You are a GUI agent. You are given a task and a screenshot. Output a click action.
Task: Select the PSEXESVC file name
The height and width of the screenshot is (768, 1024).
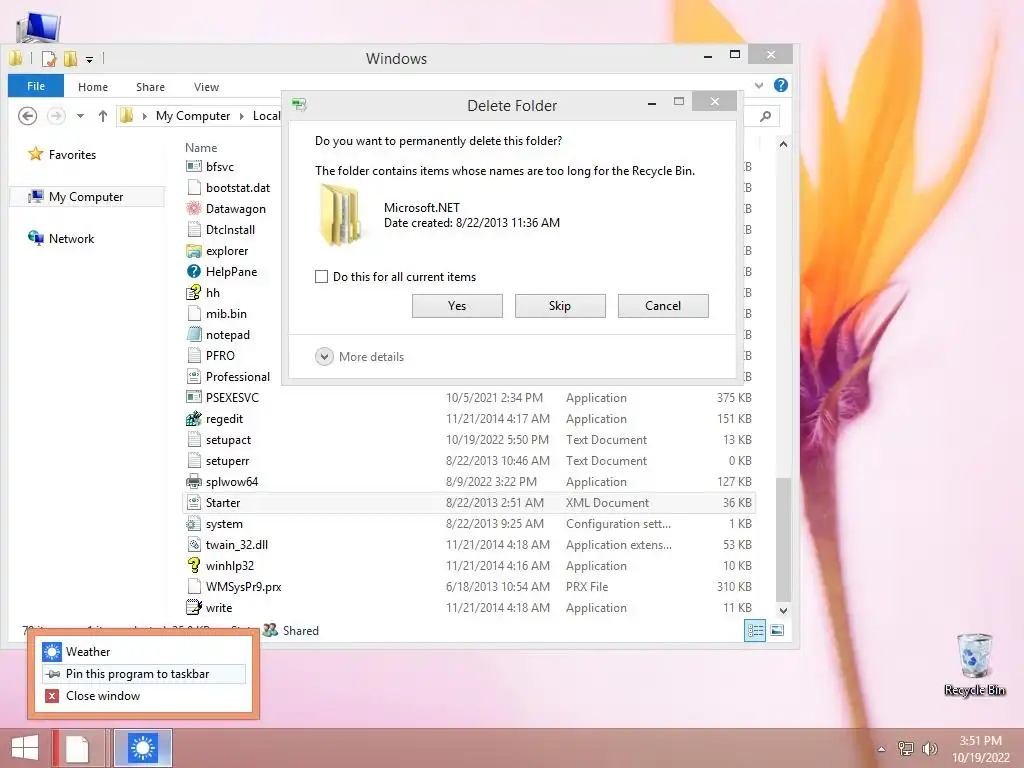(x=232, y=398)
